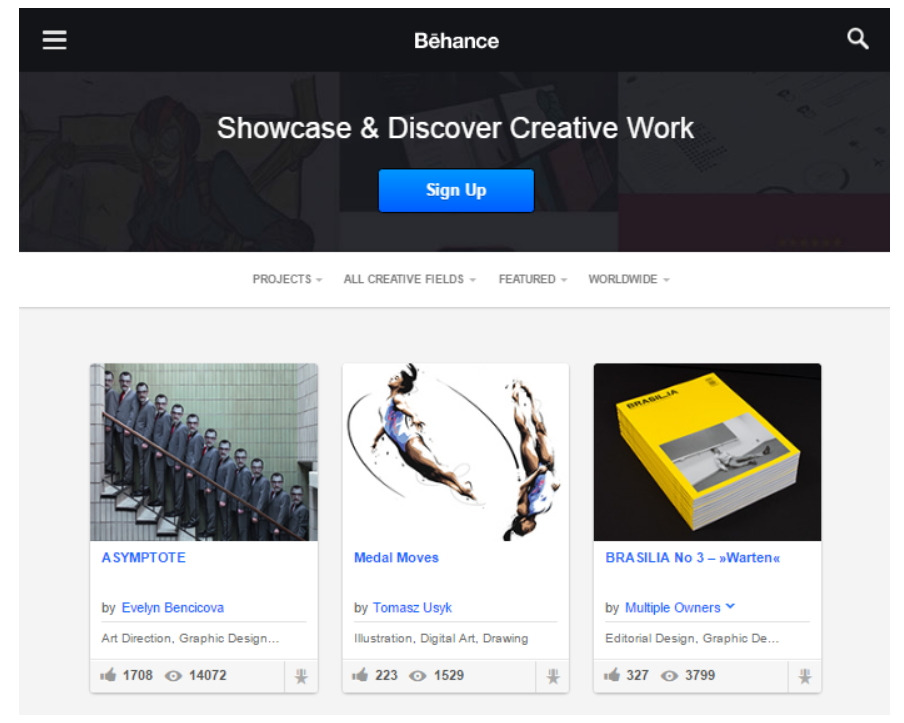Click the Art Direction, Graphic Design fields text
This screenshot has height=723, width=904.
pyautogui.click(x=190, y=638)
